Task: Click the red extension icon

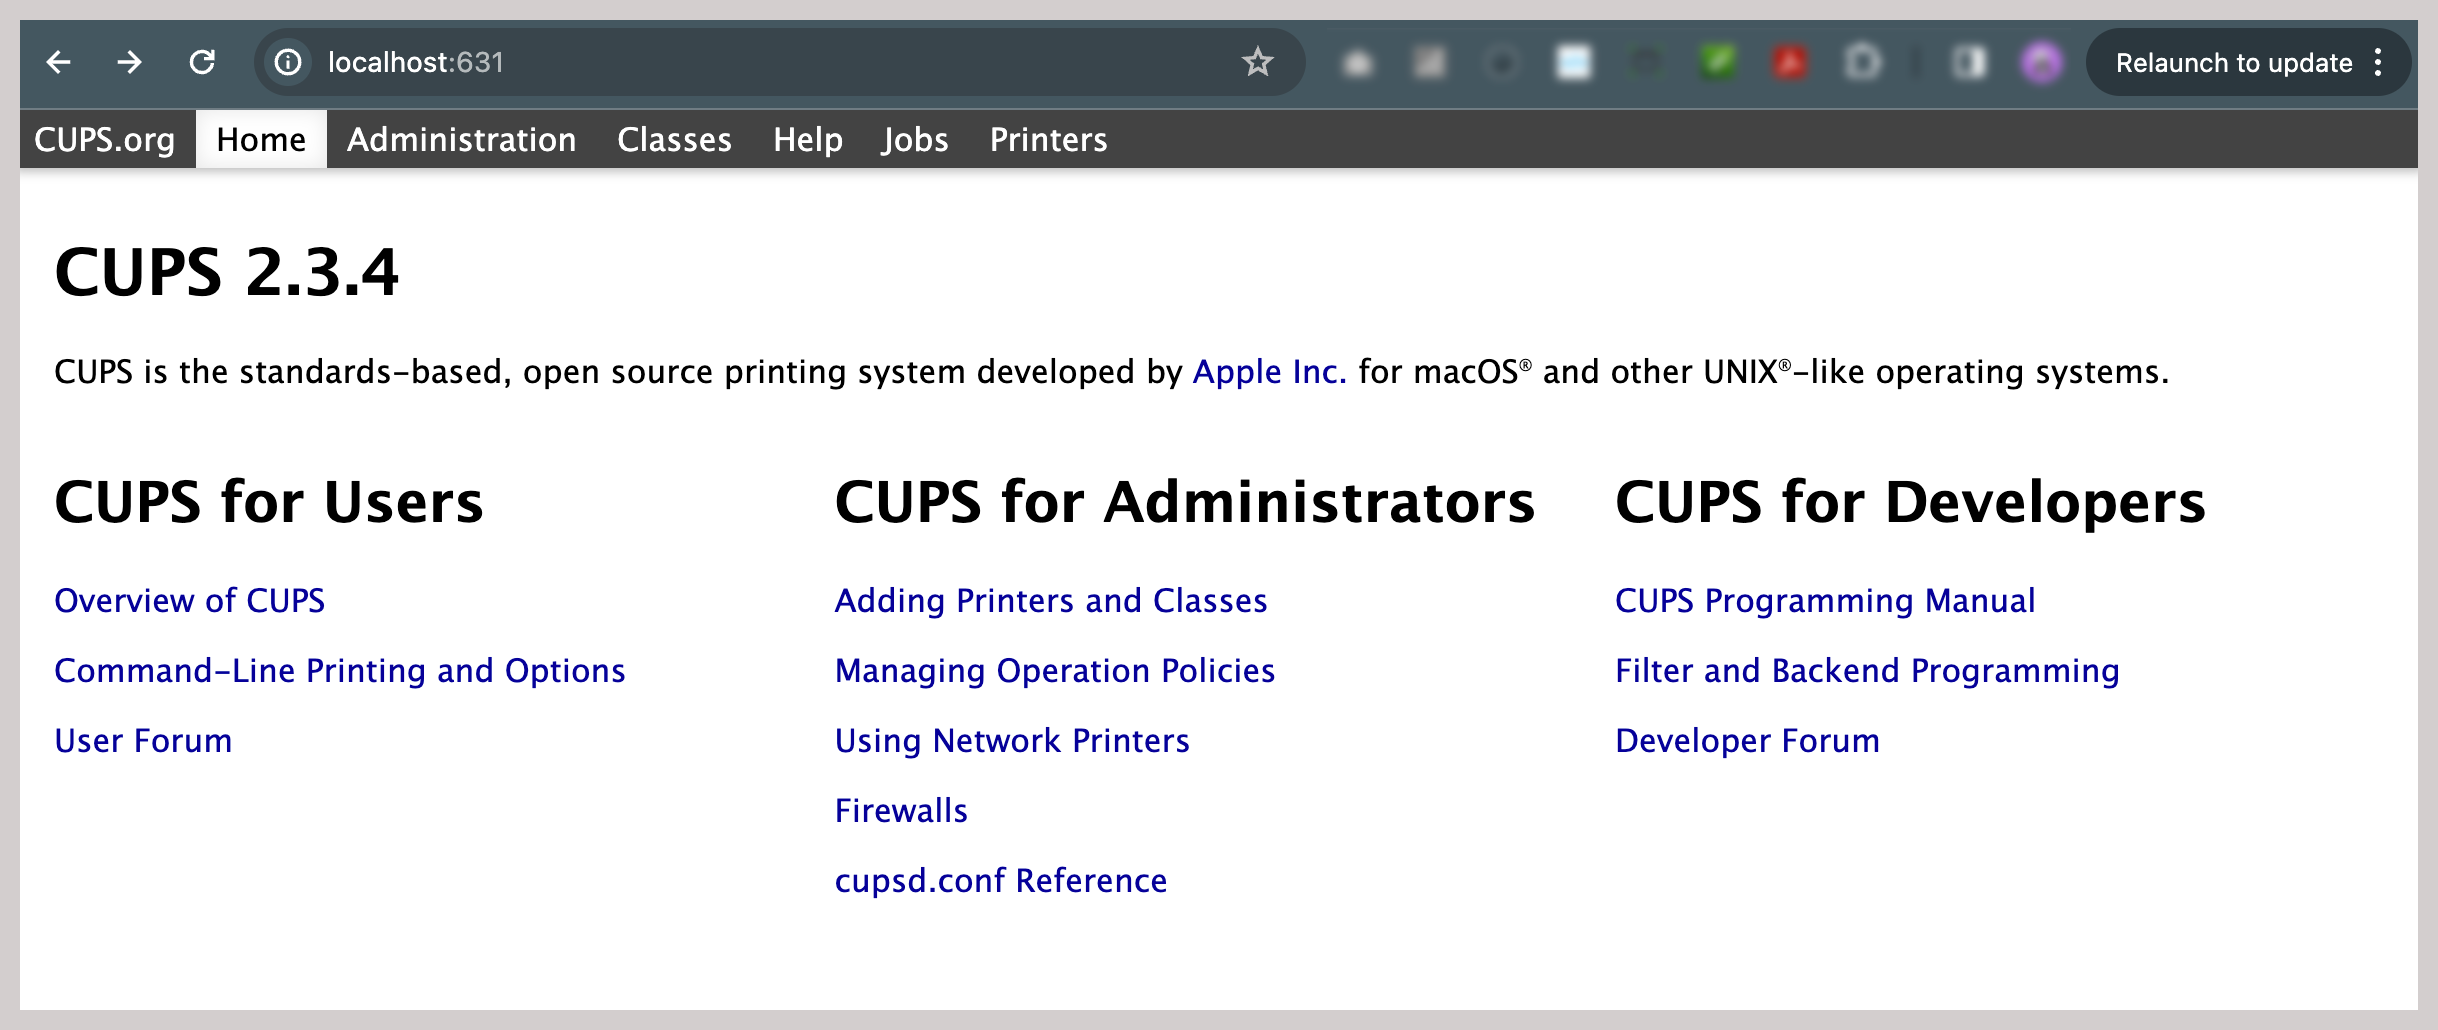Action: click(1790, 63)
